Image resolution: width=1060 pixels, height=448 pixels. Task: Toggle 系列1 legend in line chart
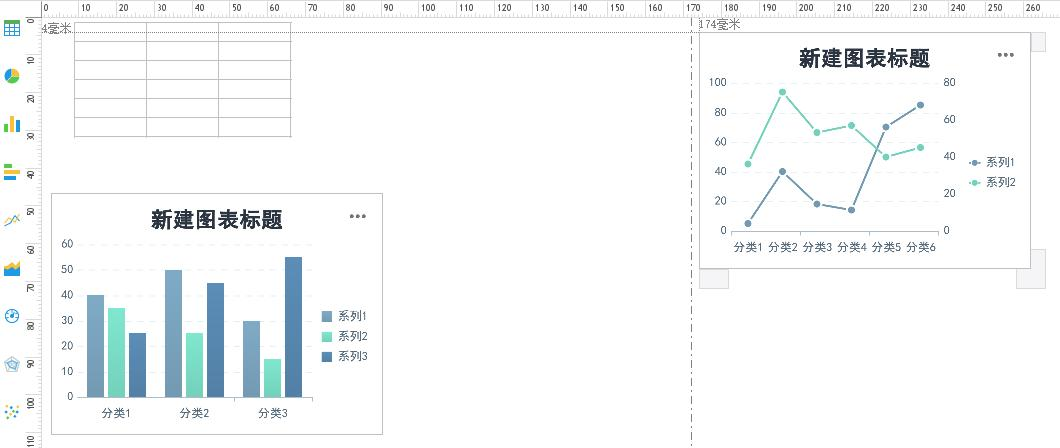pos(992,162)
